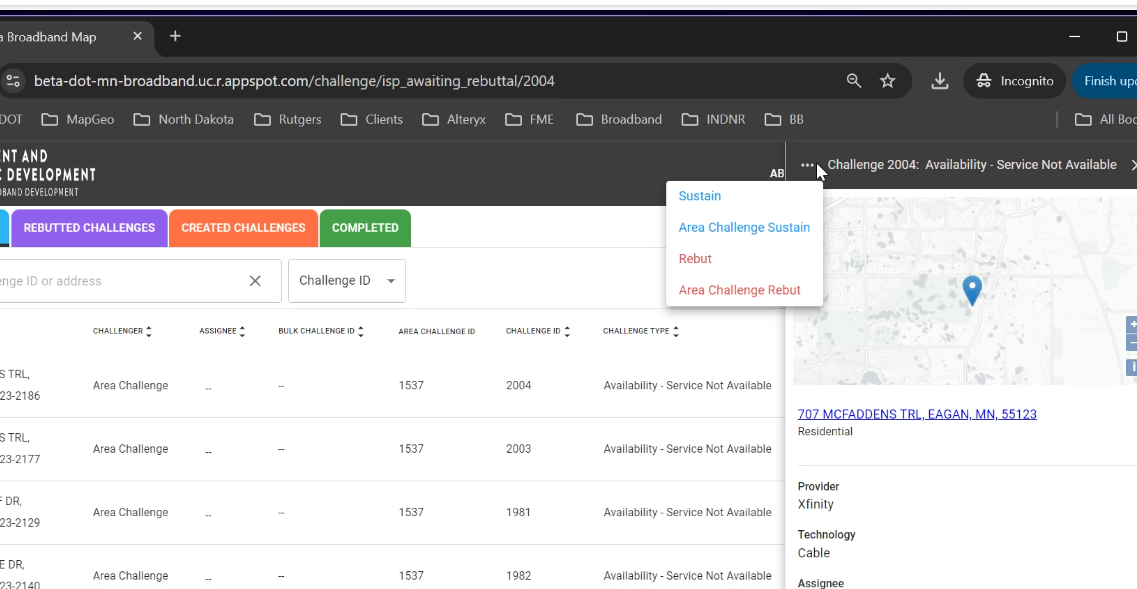Image resolution: width=1137 pixels, height=589 pixels.
Task: Open the Completed tab
Action: 365,228
